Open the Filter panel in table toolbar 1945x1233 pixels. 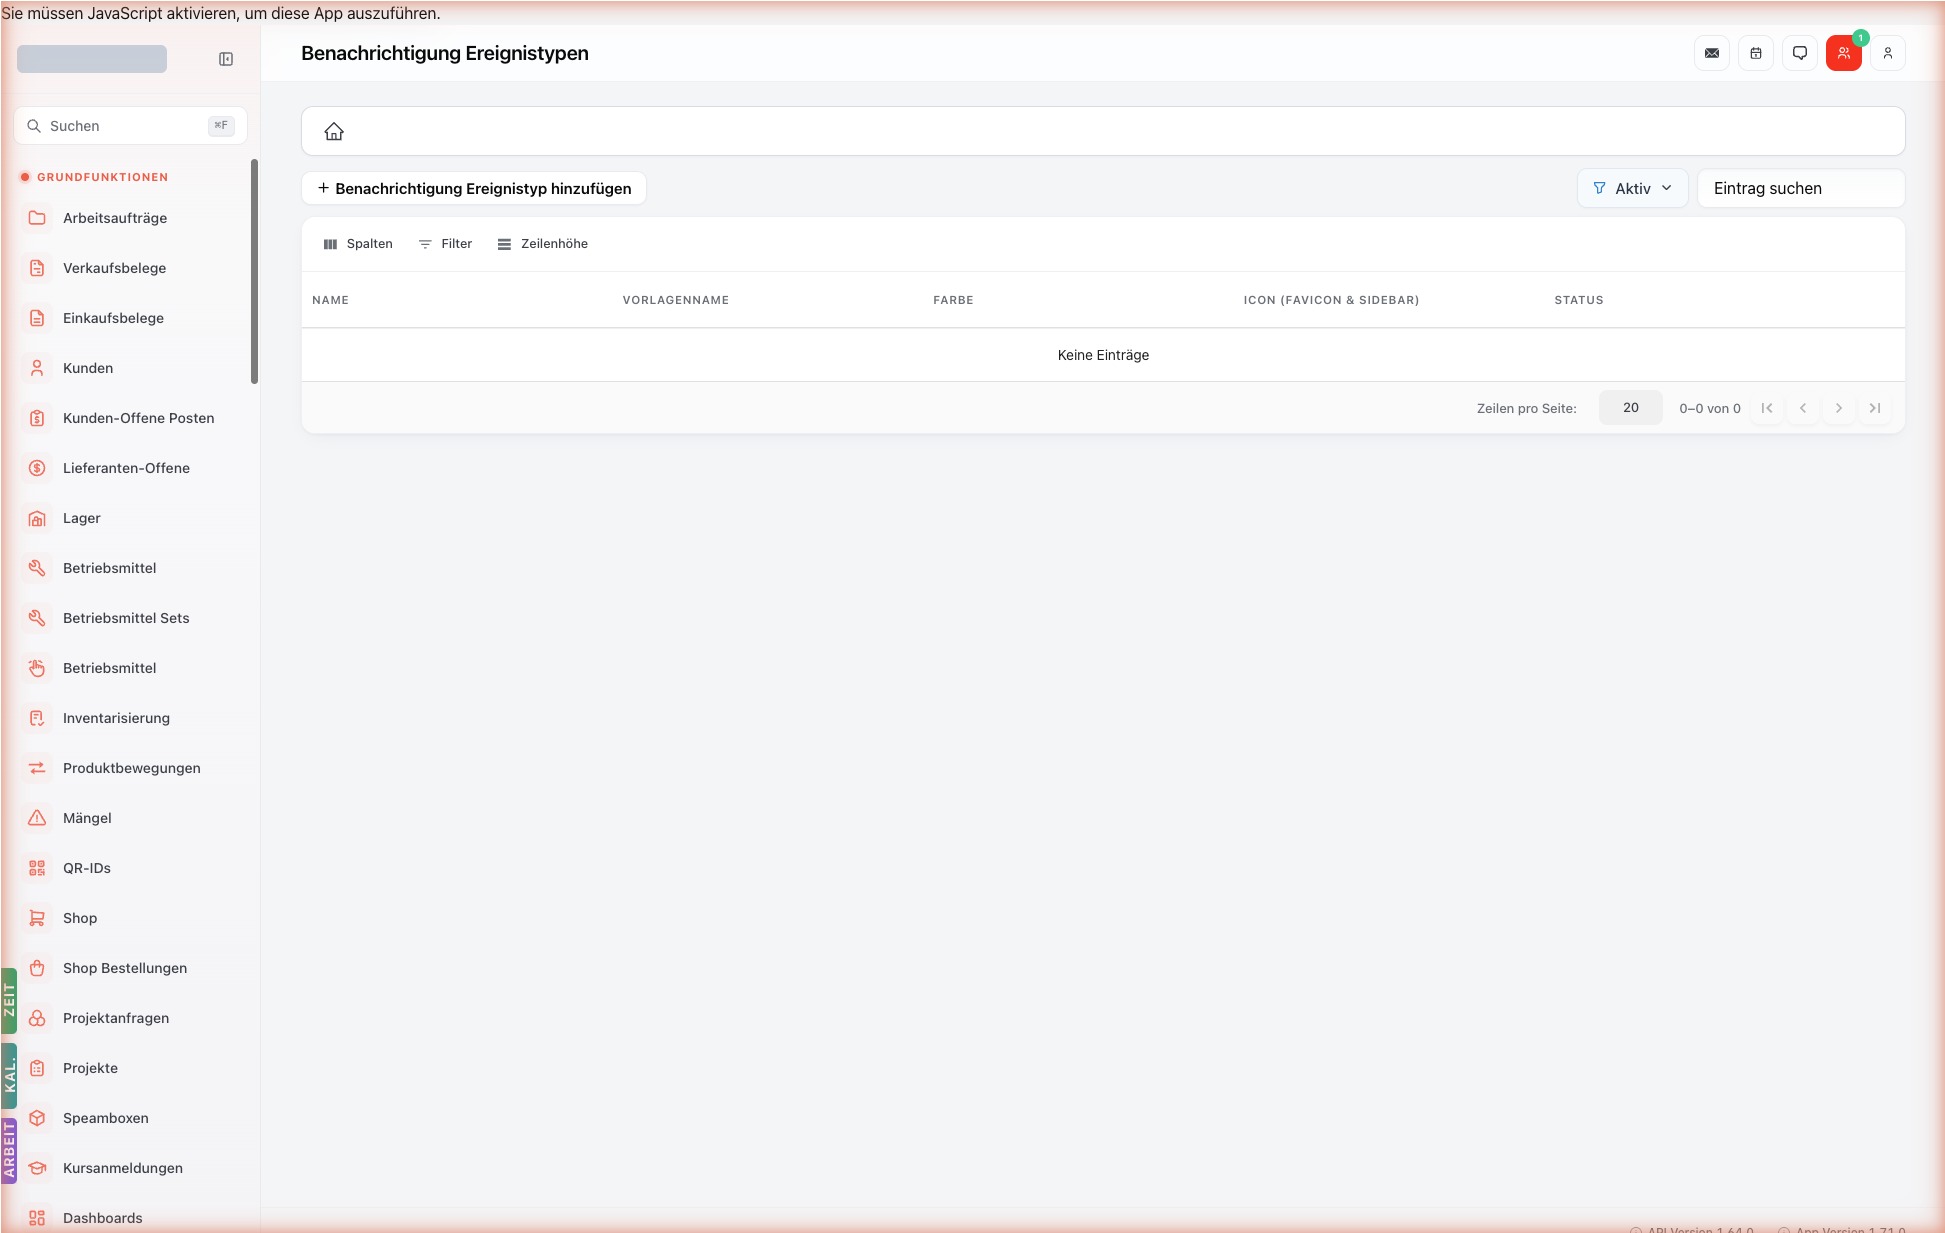point(445,244)
